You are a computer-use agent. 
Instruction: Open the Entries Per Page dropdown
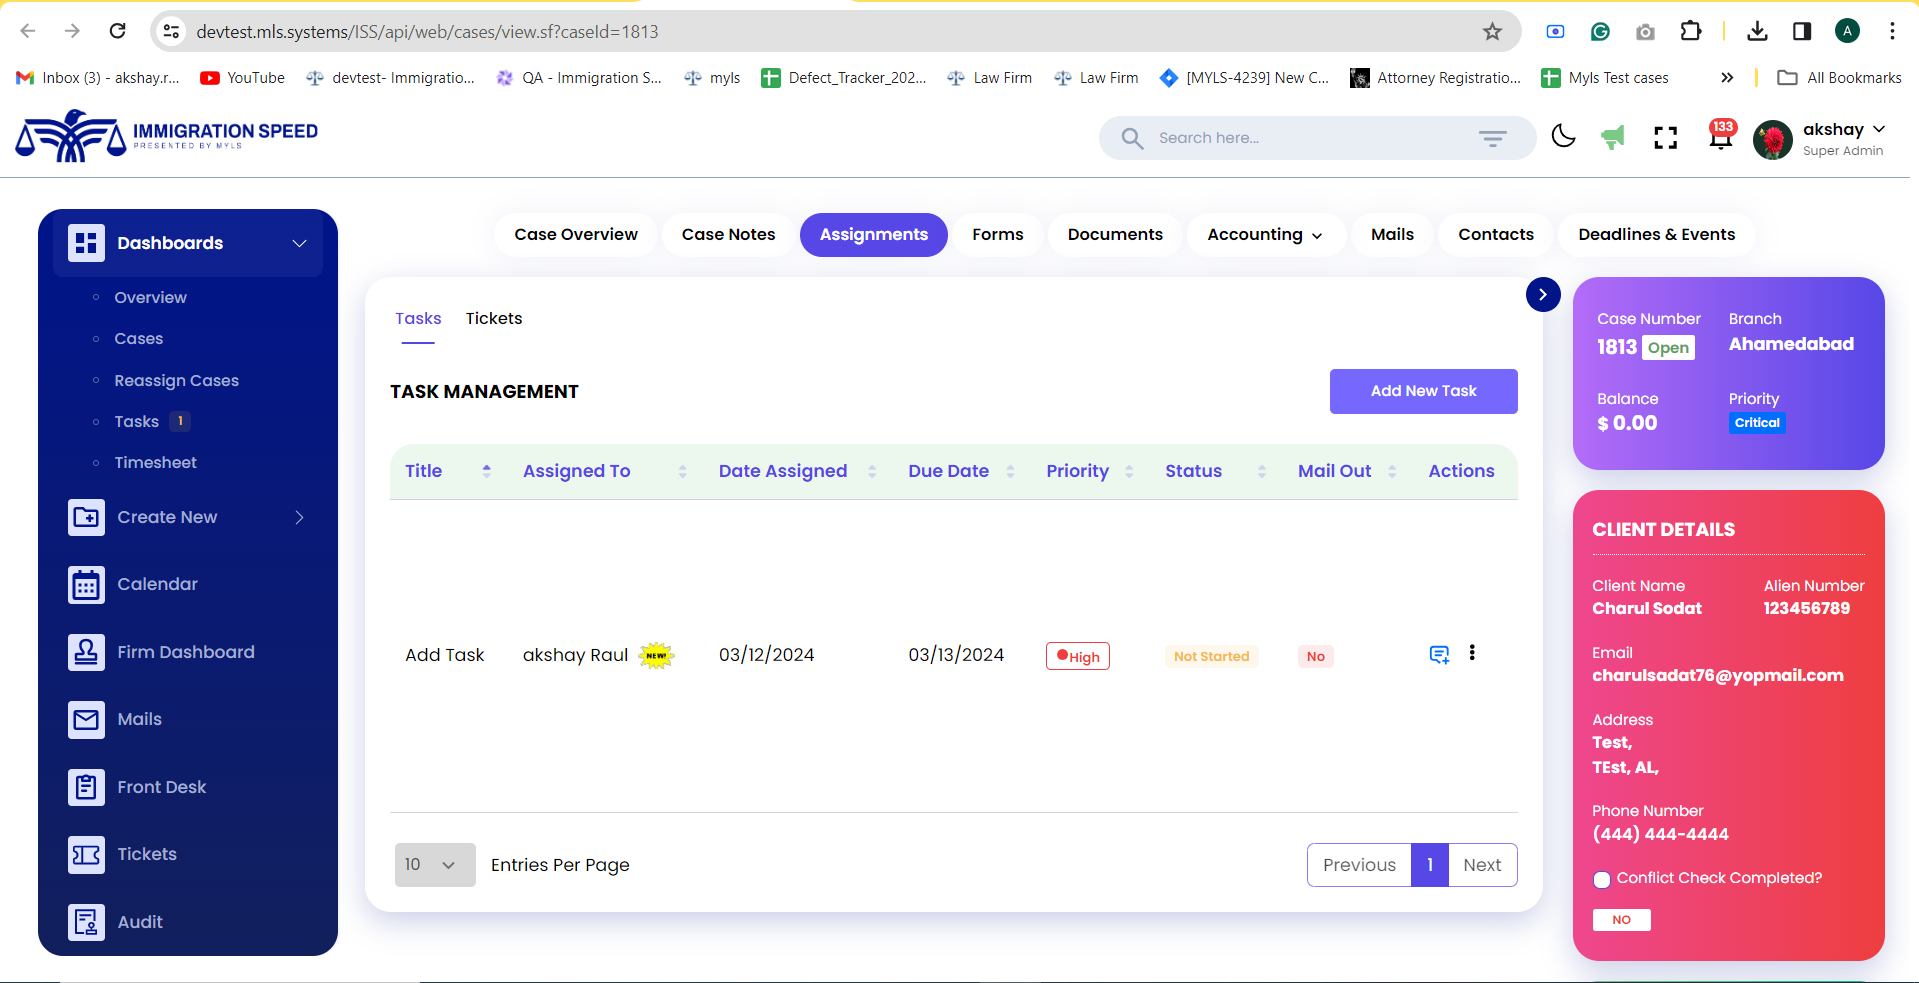click(434, 864)
